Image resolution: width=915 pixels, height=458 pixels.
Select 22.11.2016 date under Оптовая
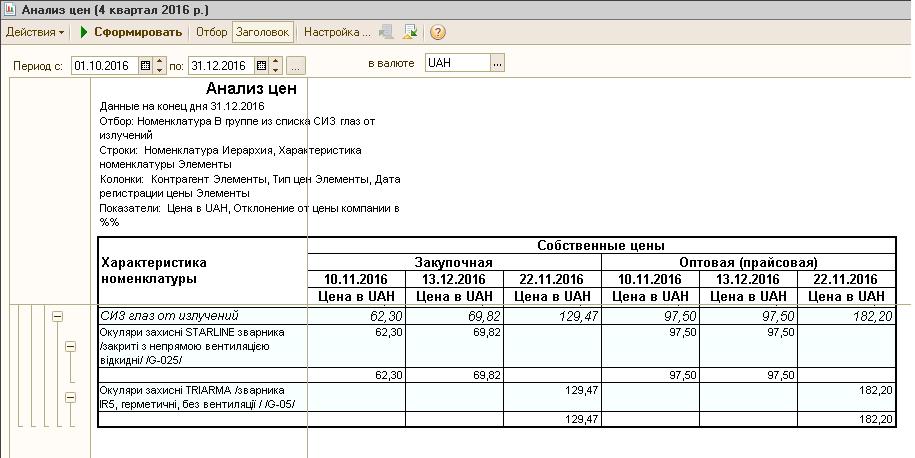tap(846, 279)
